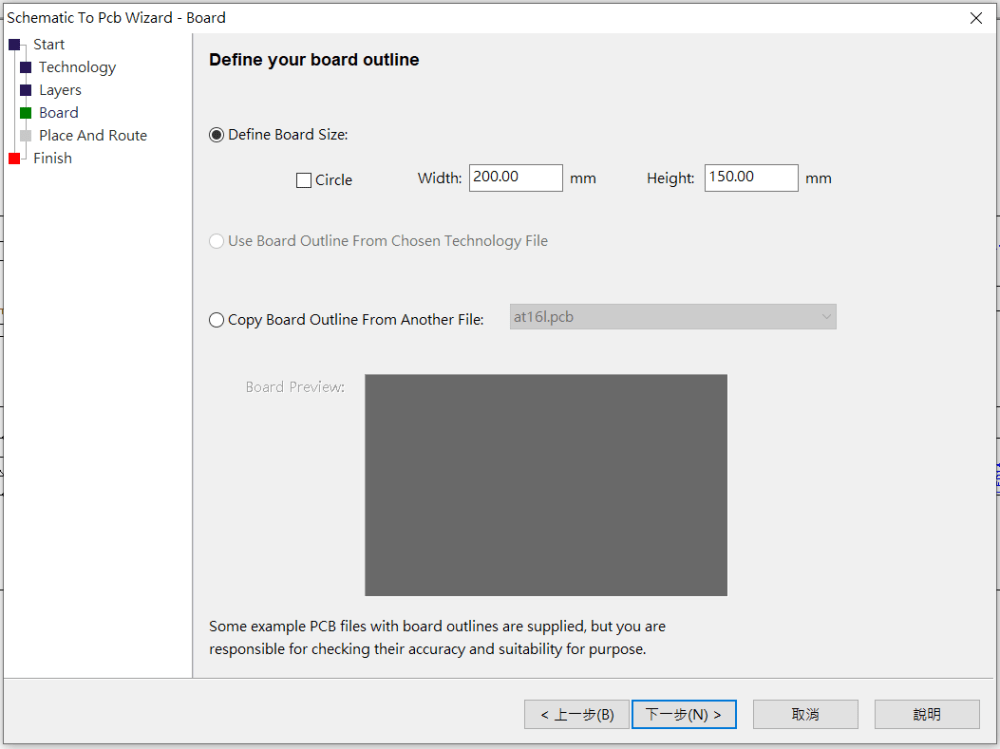1000x749 pixels.
Task: Select Layers in the wizard step list
Action: click(60, 90)
